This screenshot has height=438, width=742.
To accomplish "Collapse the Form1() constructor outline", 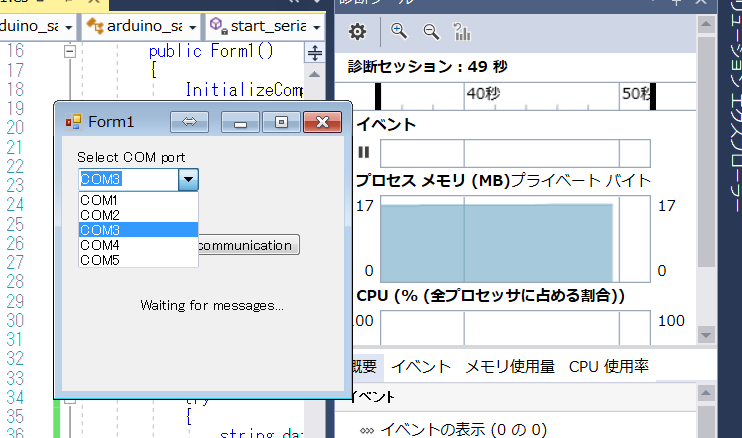I will click(70, 52).
